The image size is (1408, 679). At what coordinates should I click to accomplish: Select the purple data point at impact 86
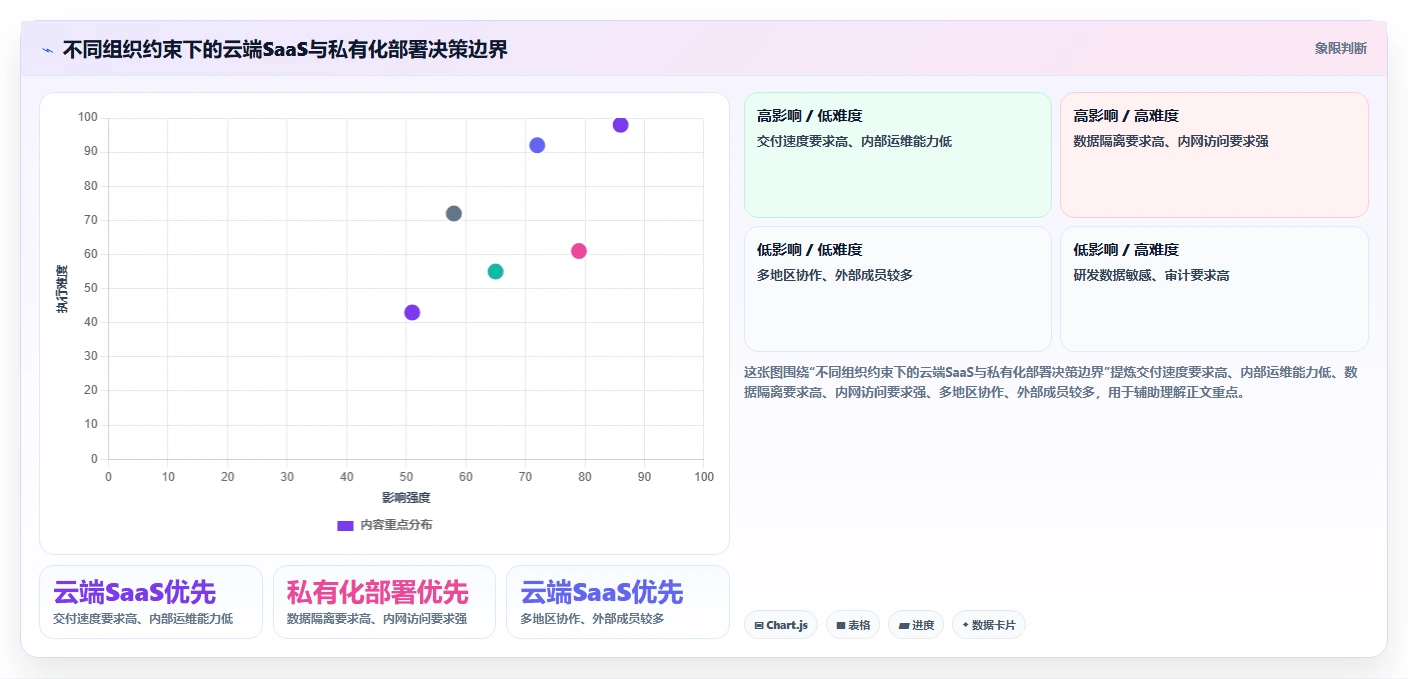[x=620, y=125]
